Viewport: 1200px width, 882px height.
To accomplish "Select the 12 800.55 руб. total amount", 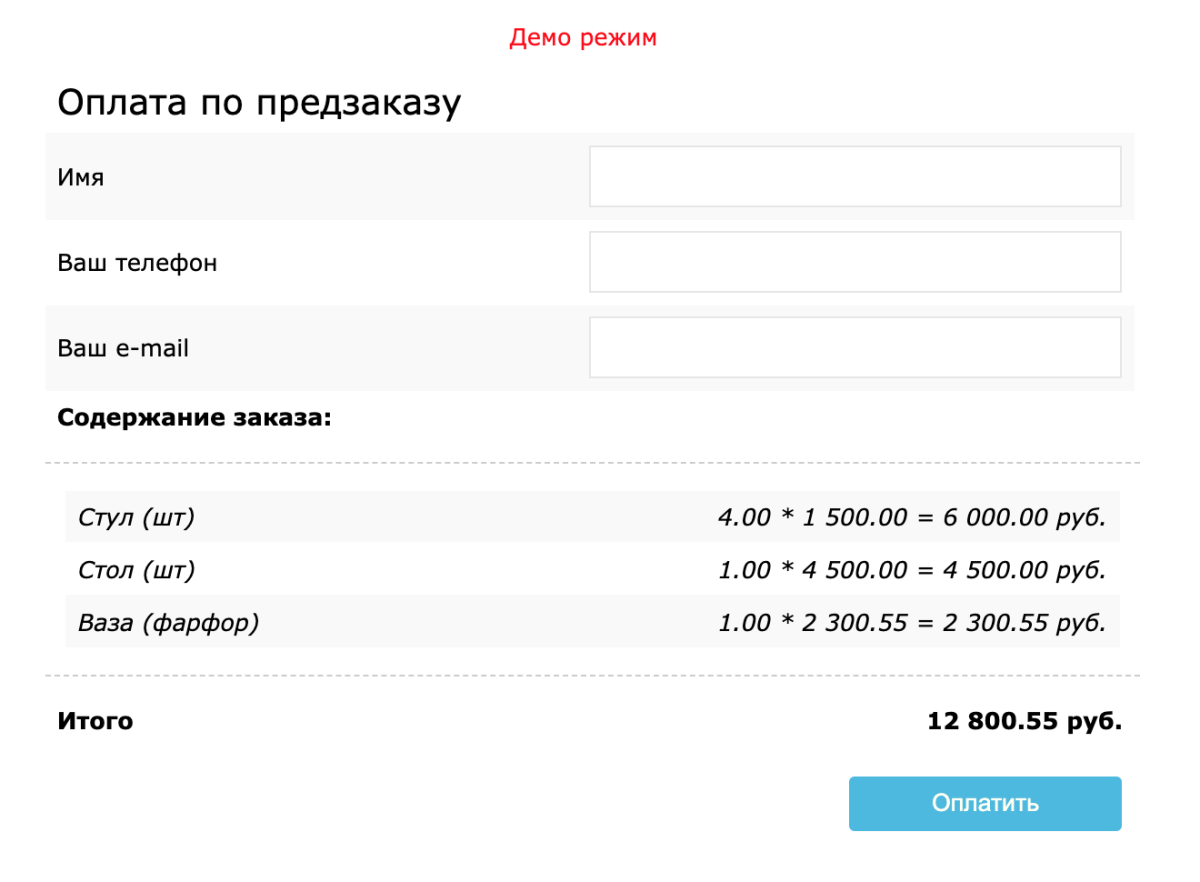I will [1024, 720].
